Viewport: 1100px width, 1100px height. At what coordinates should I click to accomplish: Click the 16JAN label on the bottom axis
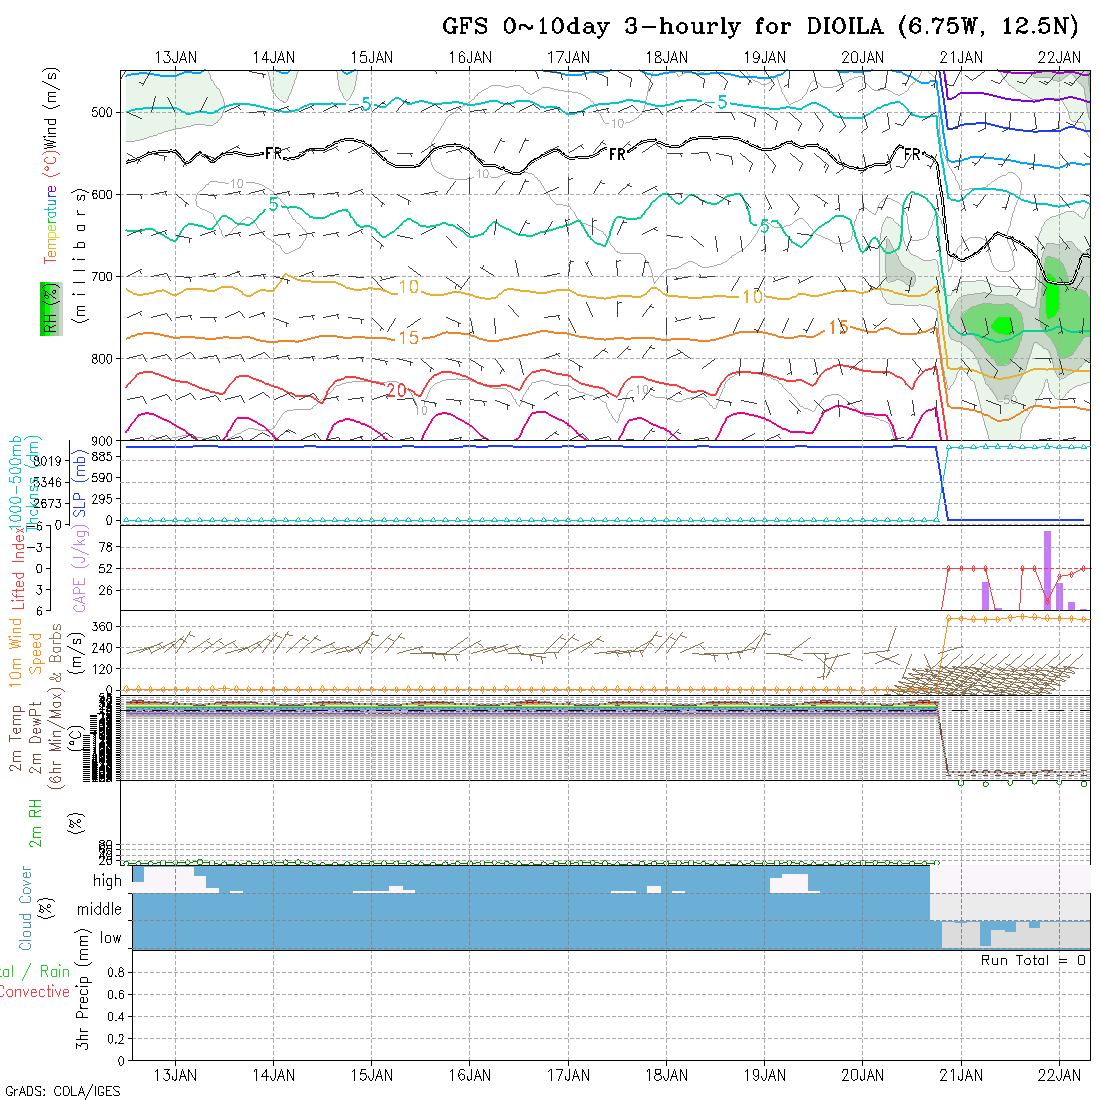470,1074
